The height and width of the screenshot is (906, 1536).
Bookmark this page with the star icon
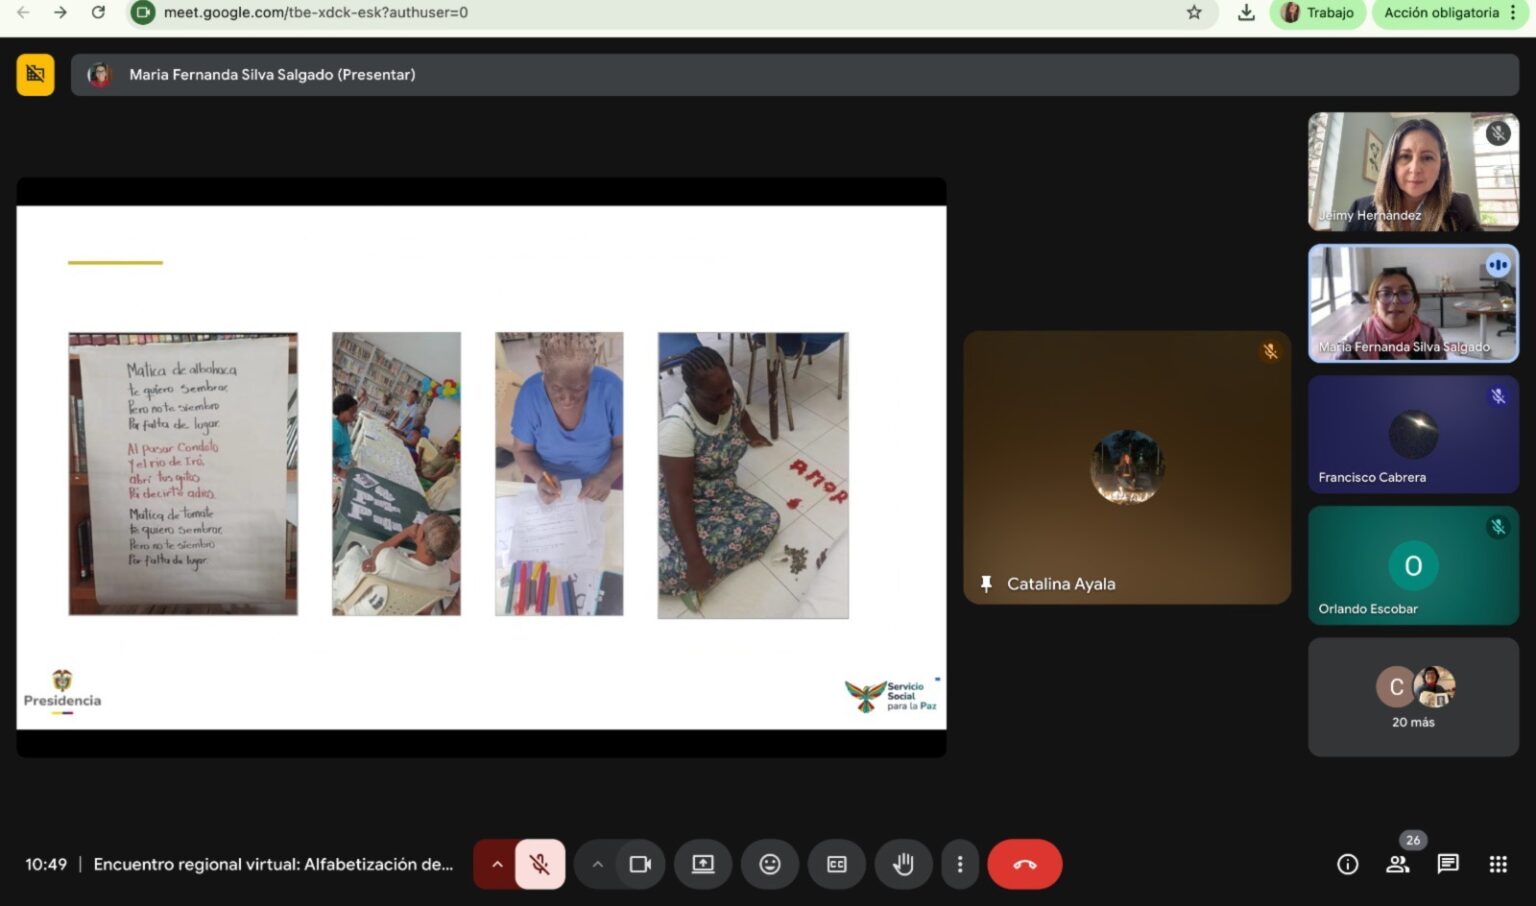1194,13
